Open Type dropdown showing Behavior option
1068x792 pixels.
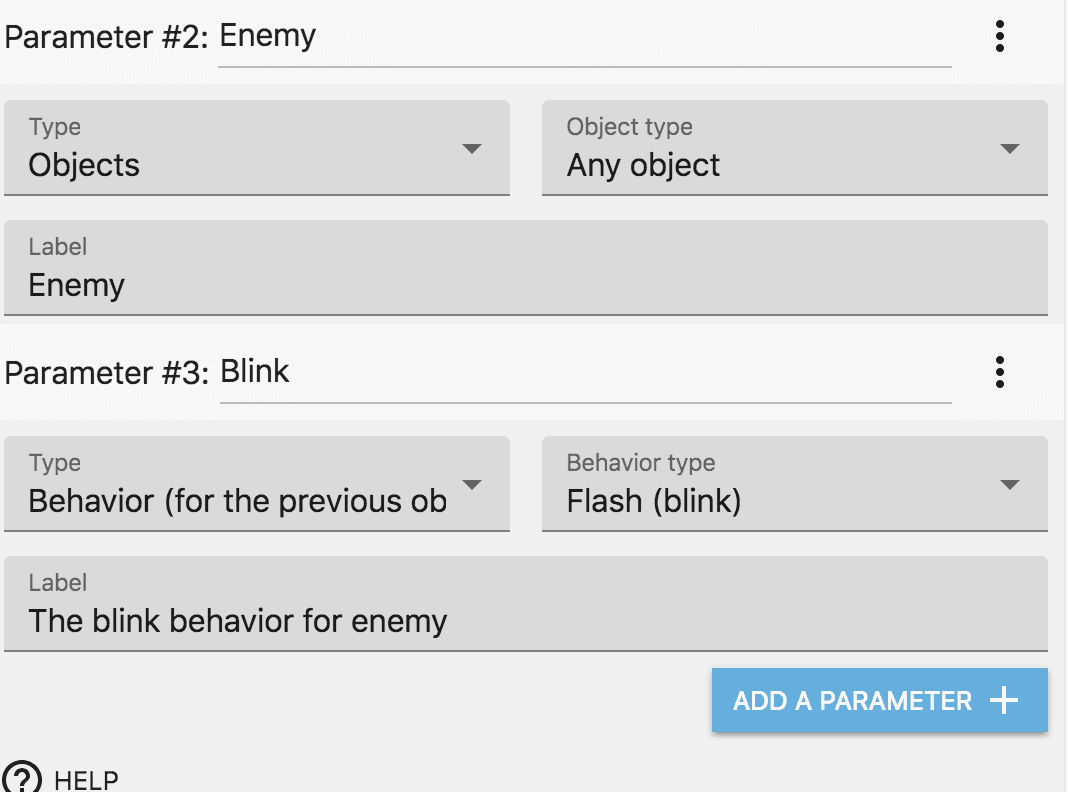click(256, 484)
